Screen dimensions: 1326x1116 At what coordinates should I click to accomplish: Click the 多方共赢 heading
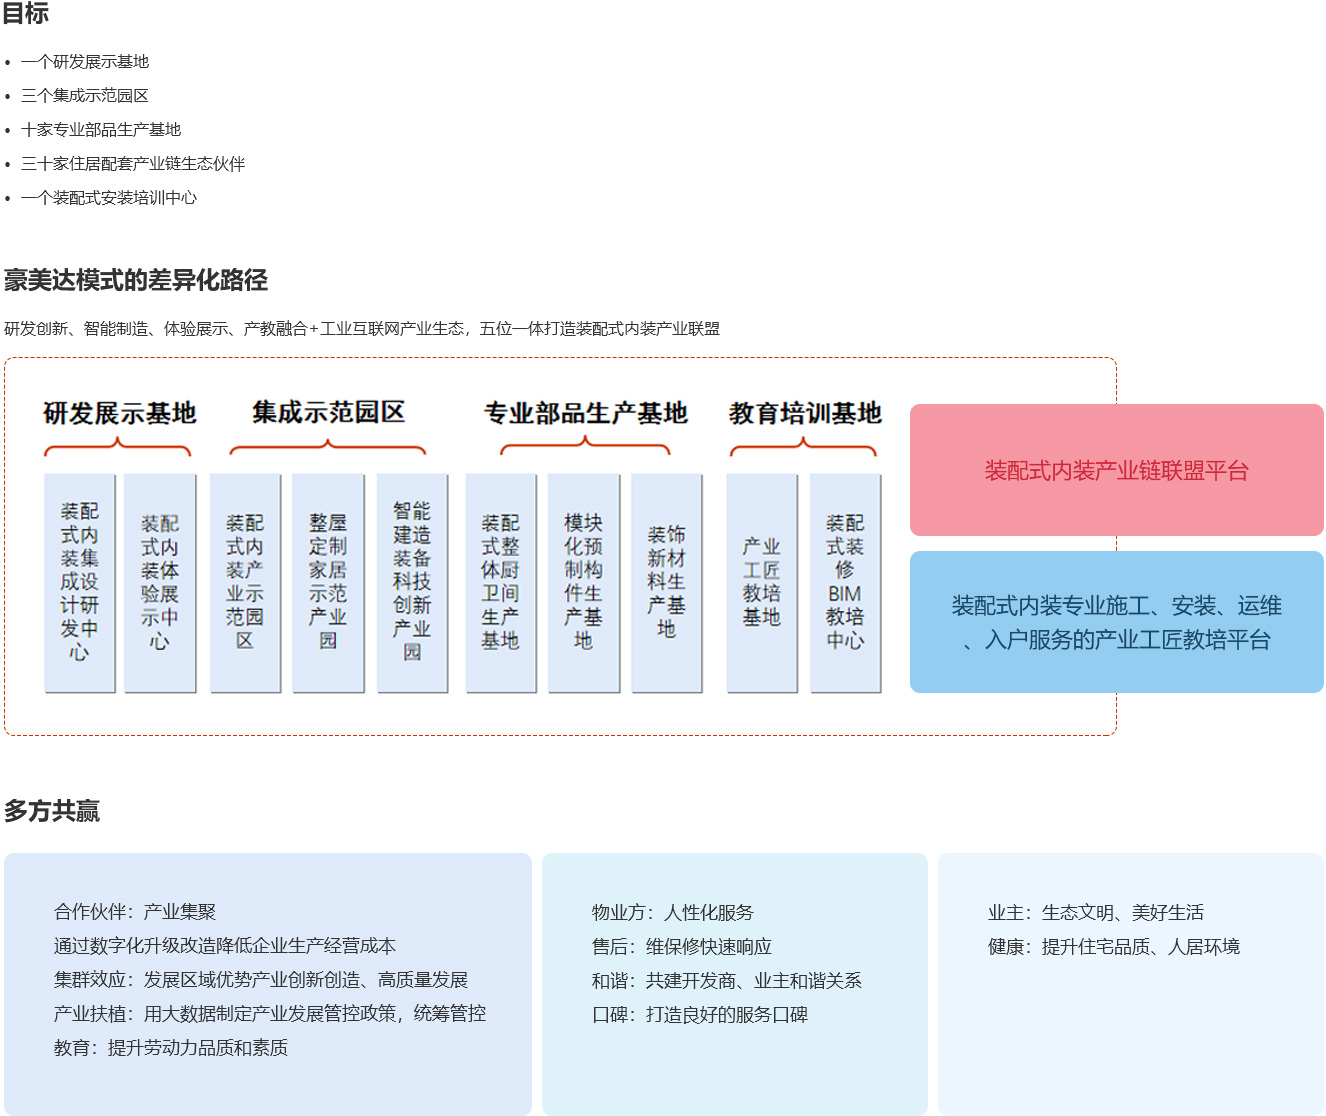pyautogui.click(x=52, y=811)
